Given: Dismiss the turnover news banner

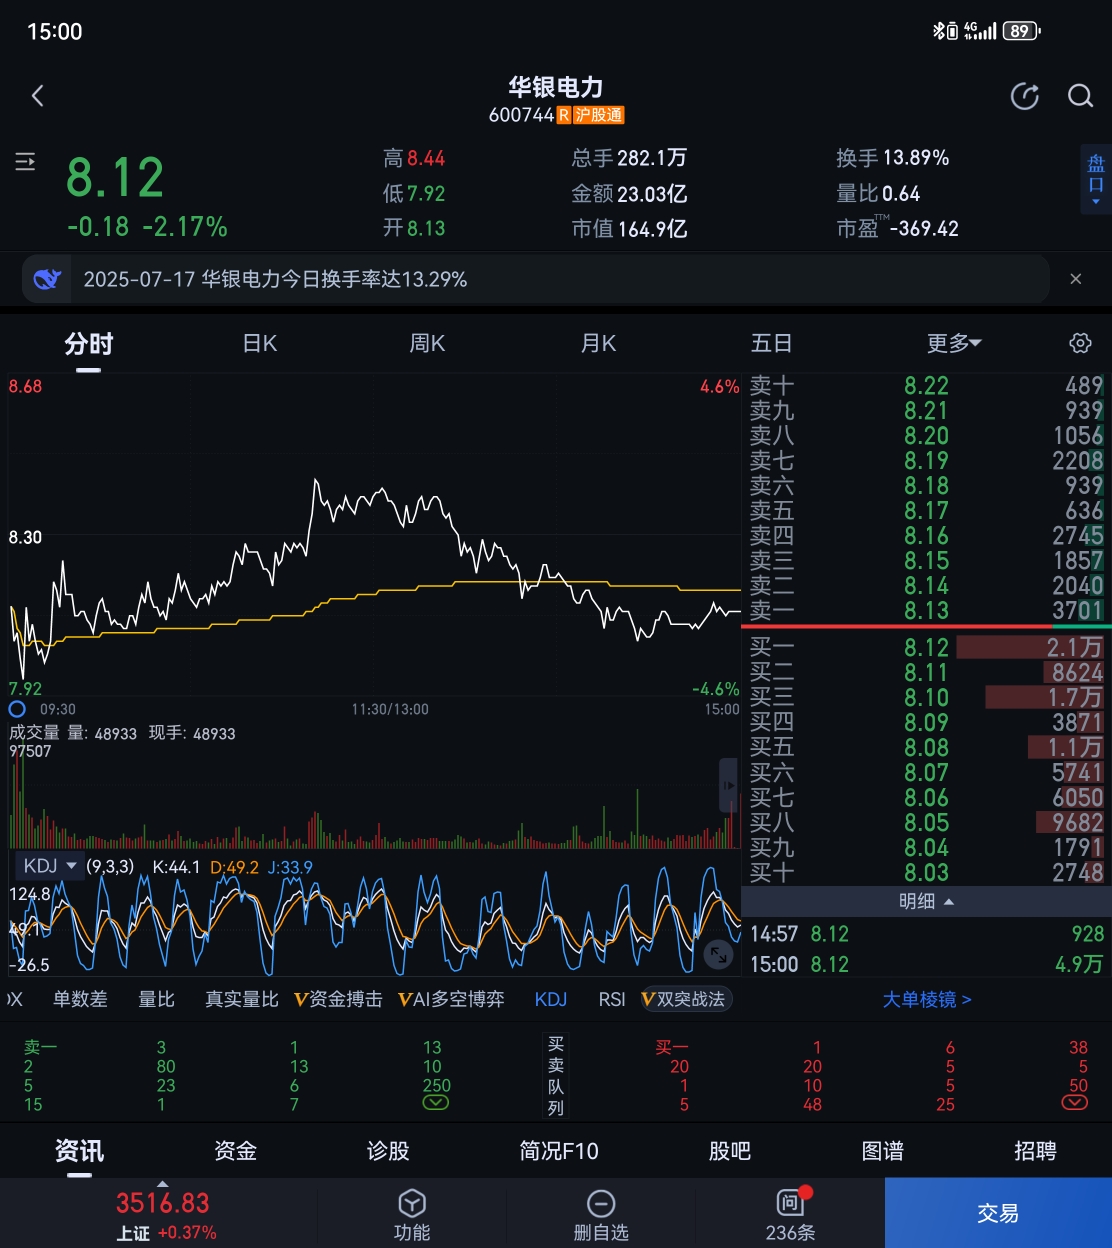Looking at the screenshot, I should coord(1076,279).
